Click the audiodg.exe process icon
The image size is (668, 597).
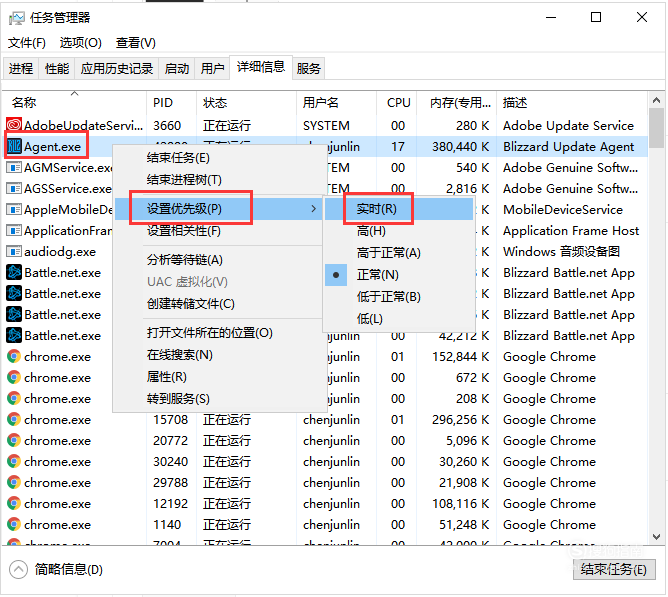[x=14, y=251]
